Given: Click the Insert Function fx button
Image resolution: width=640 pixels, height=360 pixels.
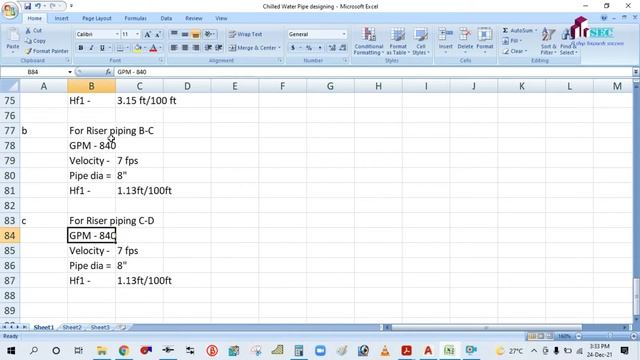Looking at the screenshot, I should coord(108,72).
